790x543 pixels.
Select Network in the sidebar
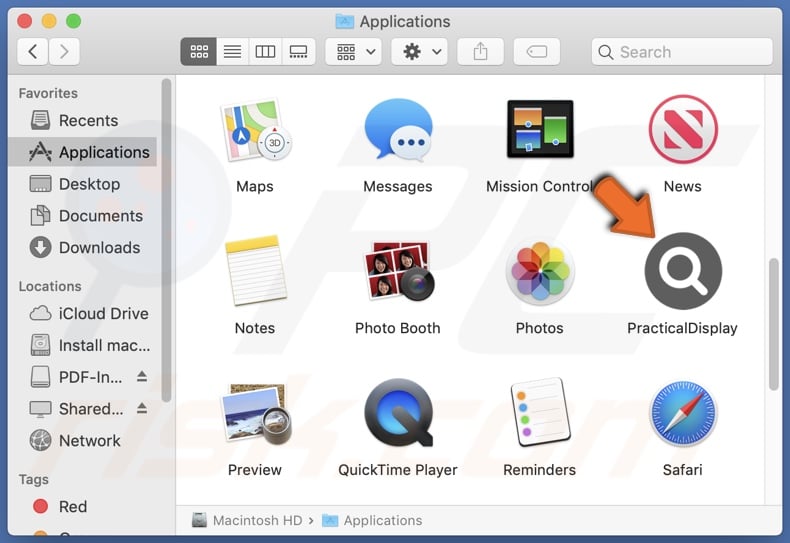83,440
